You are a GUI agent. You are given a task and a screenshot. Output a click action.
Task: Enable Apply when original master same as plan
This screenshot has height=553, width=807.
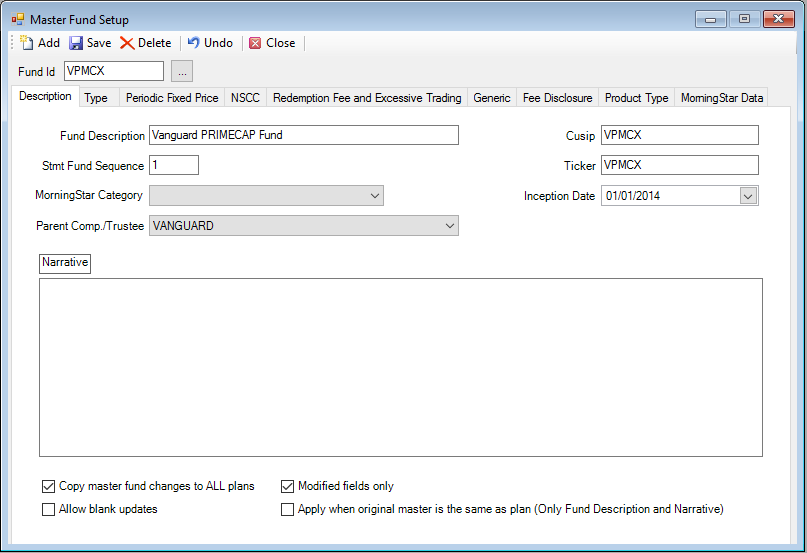click(287, 509)
